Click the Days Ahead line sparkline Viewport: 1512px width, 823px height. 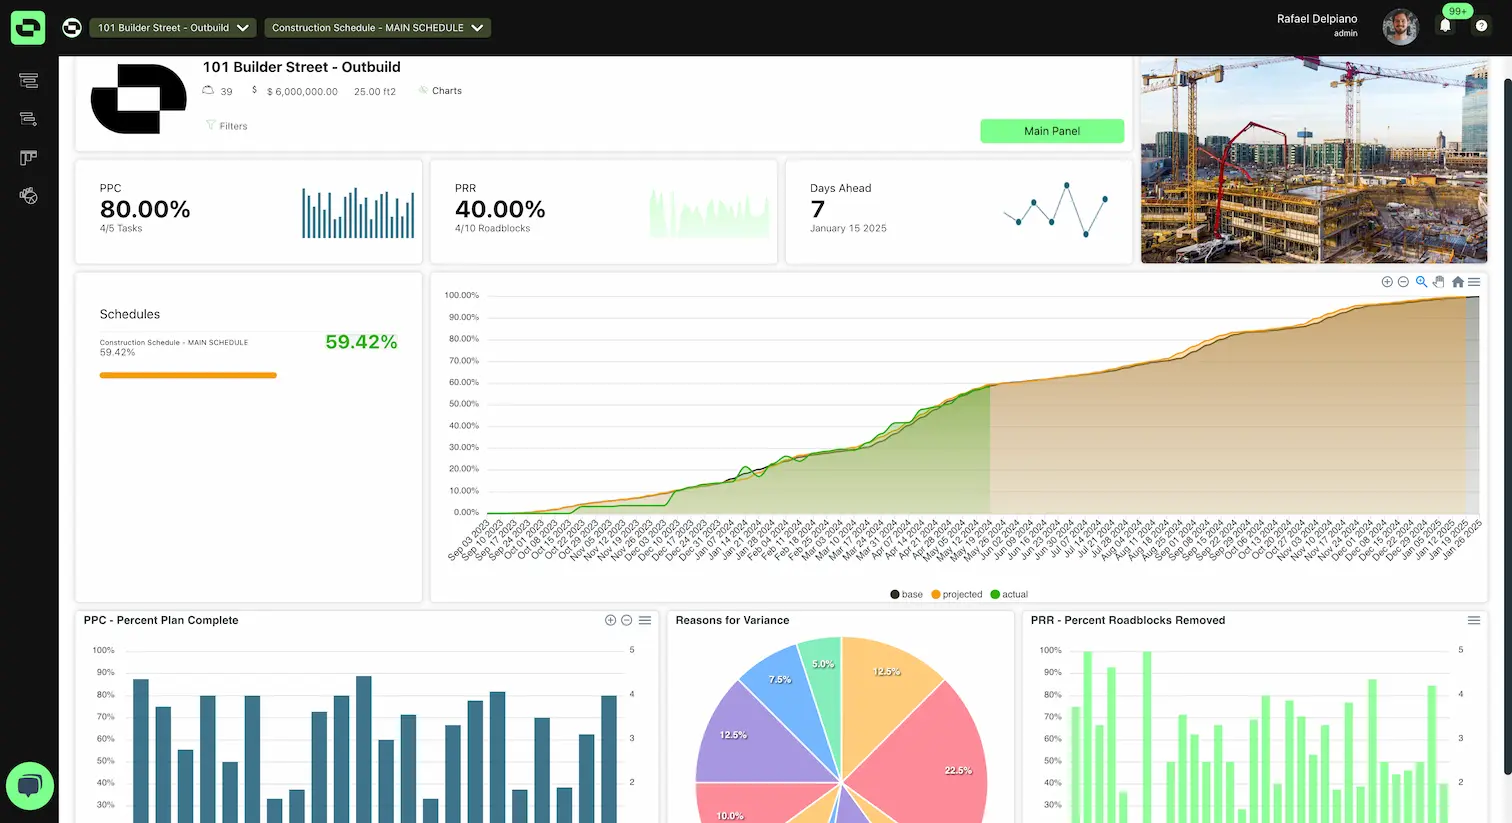coord(1056,210)
